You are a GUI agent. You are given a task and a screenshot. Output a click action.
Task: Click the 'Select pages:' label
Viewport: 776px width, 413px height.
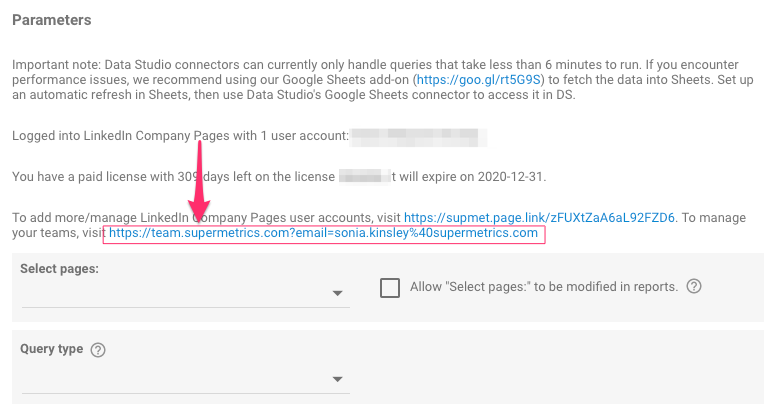(59, 269)
